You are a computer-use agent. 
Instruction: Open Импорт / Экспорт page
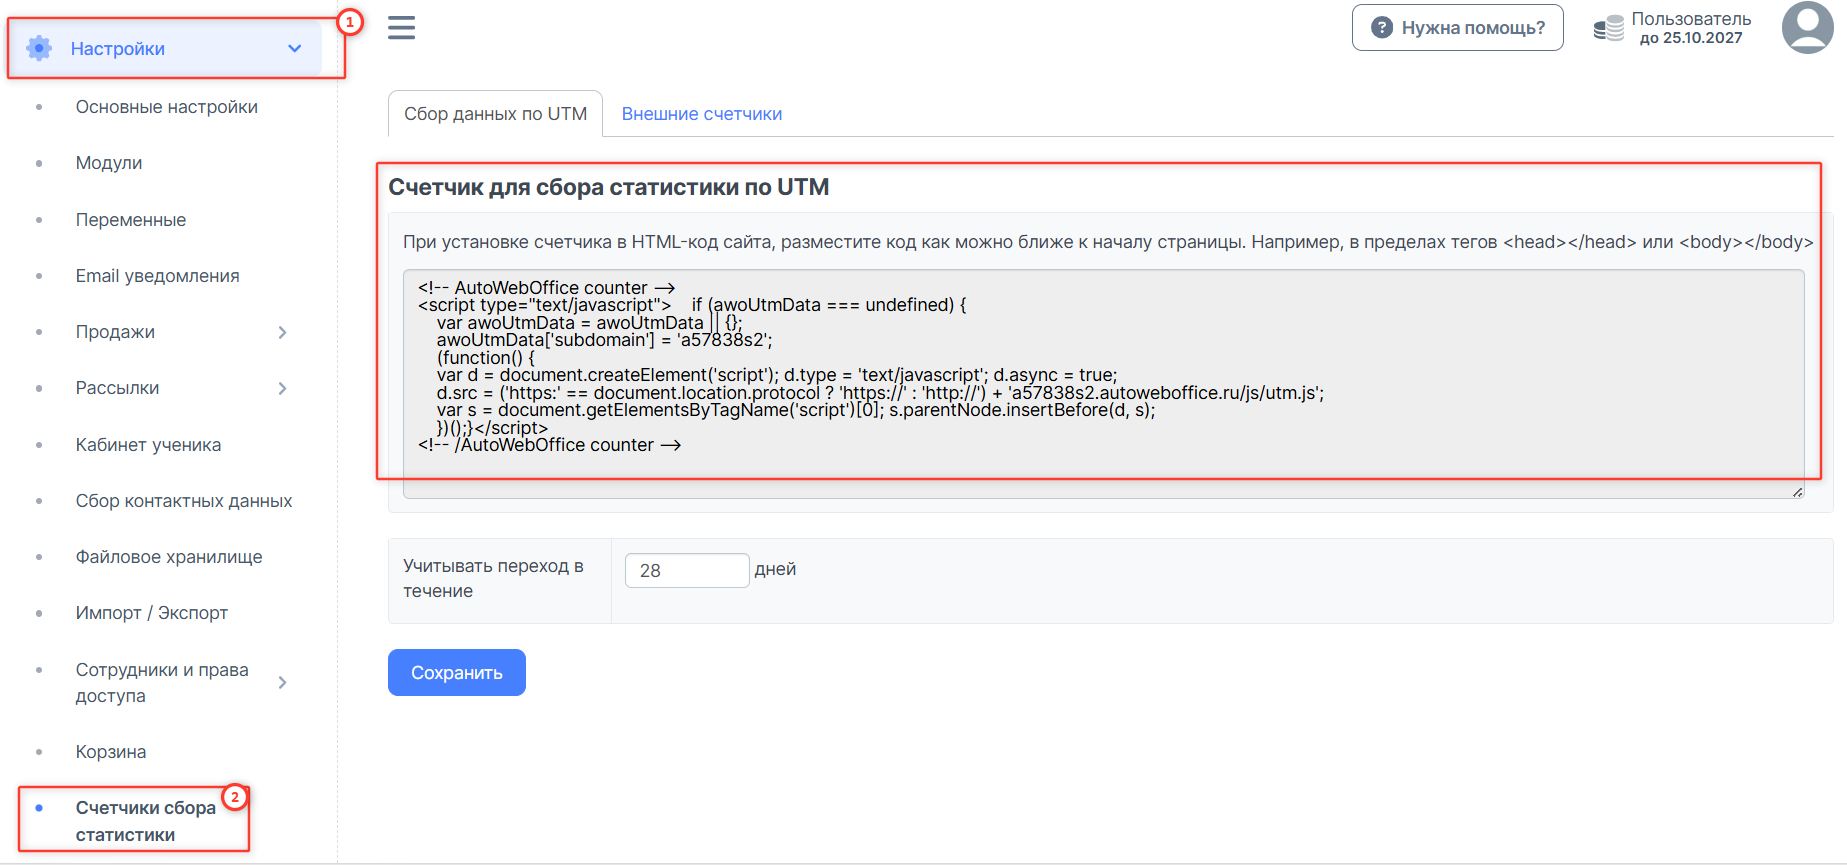[152, 613]
